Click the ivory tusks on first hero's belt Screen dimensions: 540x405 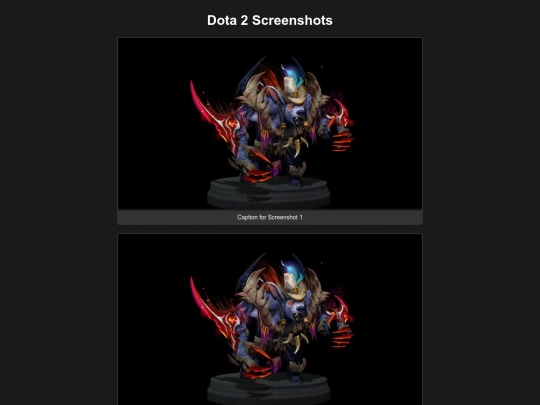296,146
